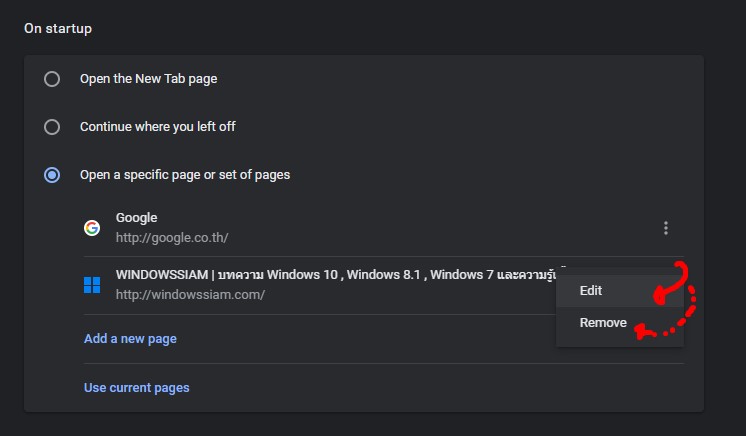Click the http://windowssiam.com/ URL text

point(190,295)
